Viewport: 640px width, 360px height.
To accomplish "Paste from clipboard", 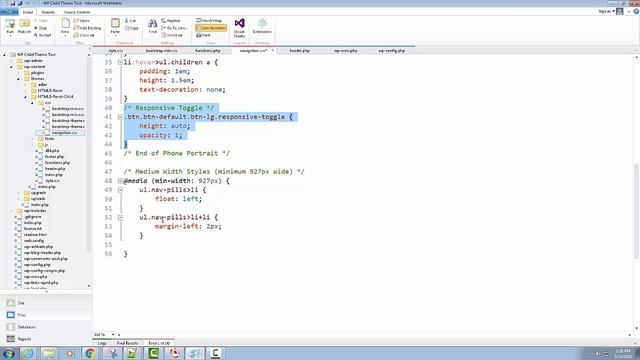I will point(115,27).
